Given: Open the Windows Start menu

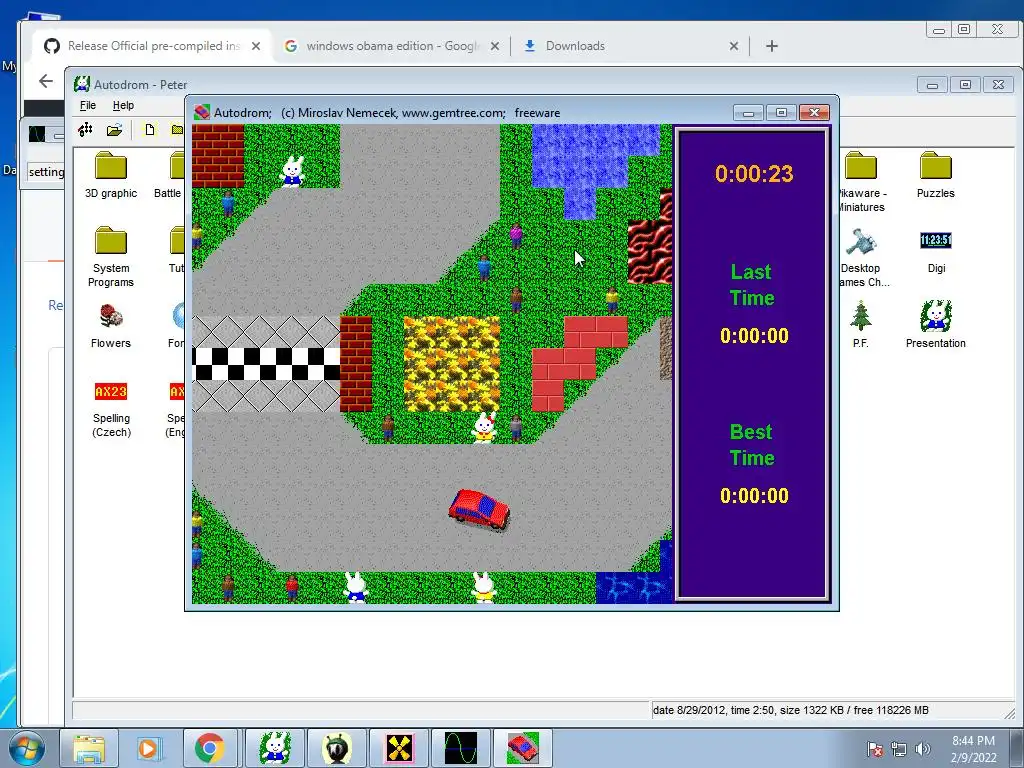Looking at the screenshot, I should 27,748.
